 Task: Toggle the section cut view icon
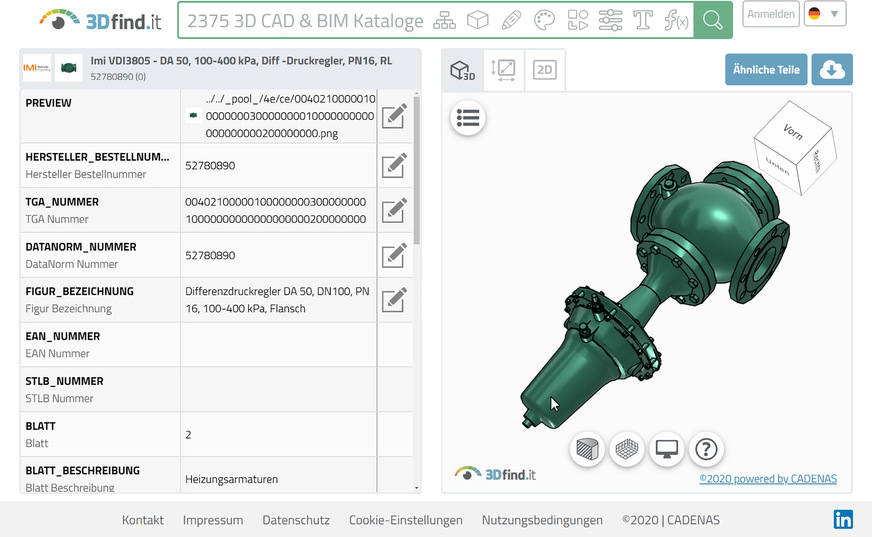click(x=588, y=449)
